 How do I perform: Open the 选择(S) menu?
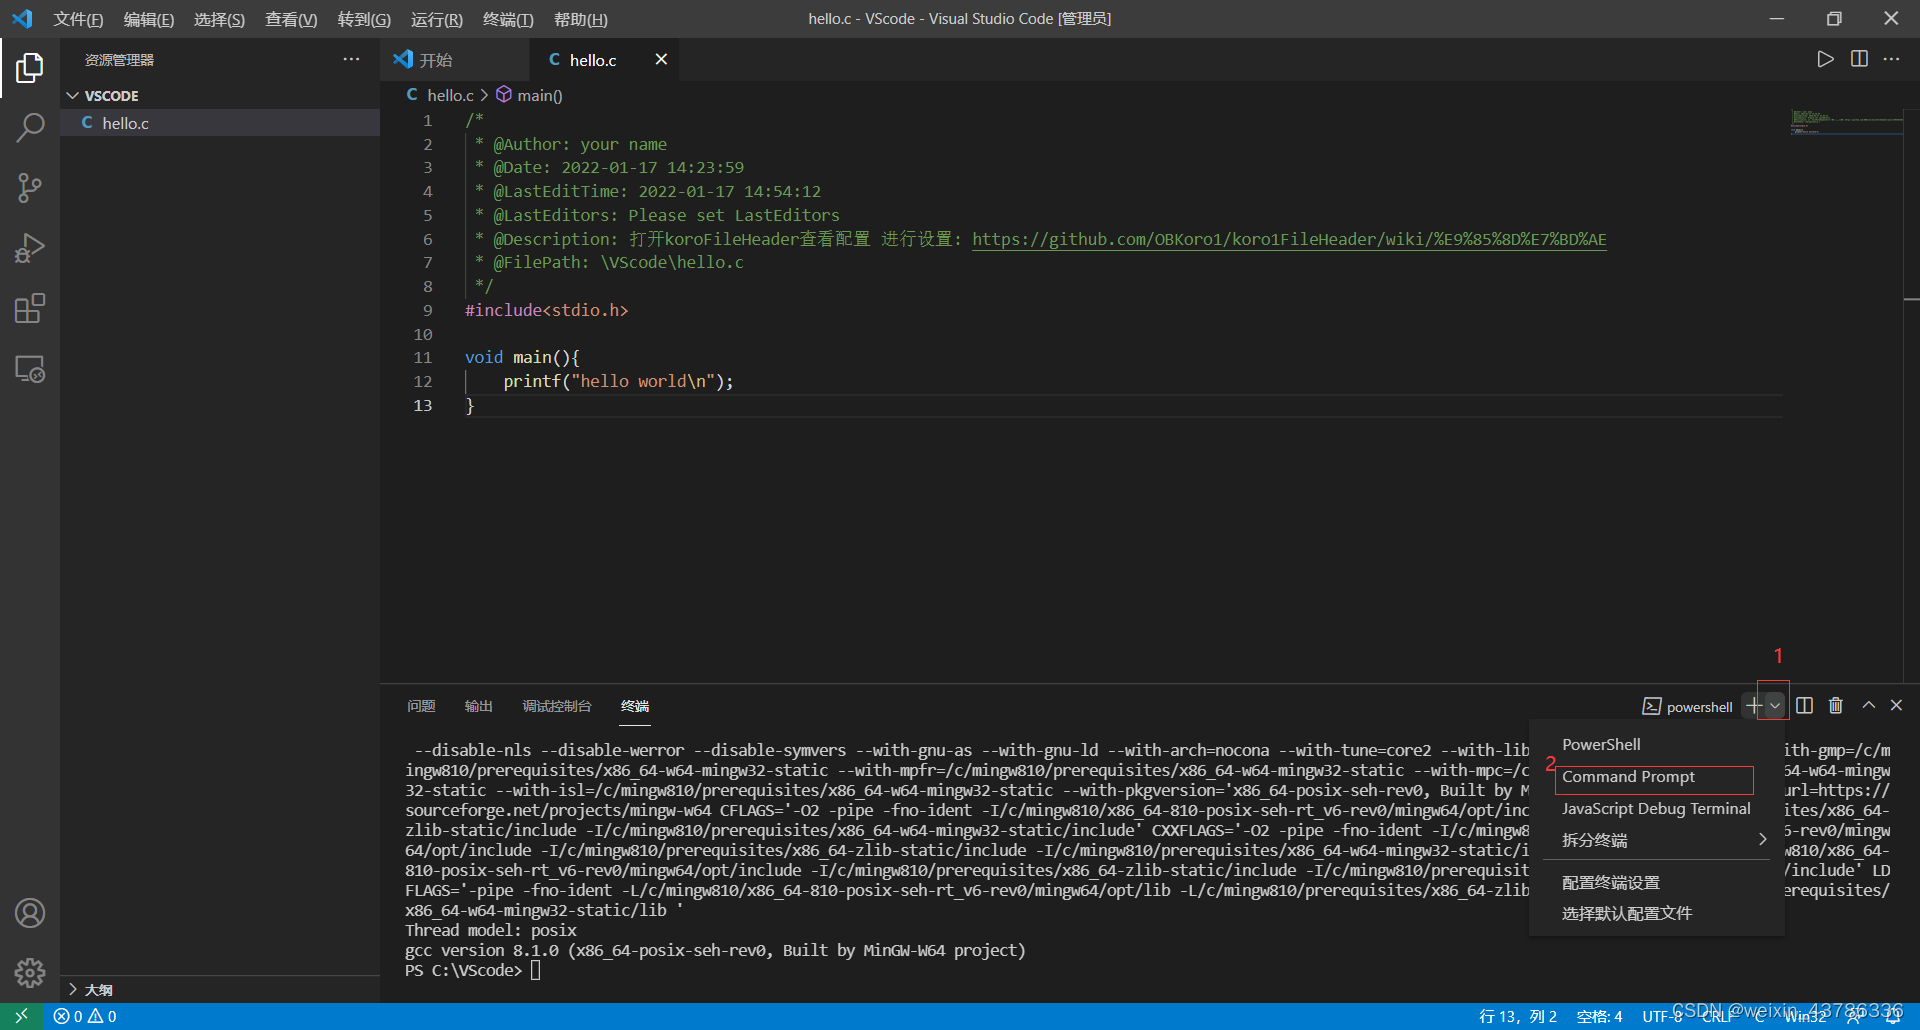[219, 19]
